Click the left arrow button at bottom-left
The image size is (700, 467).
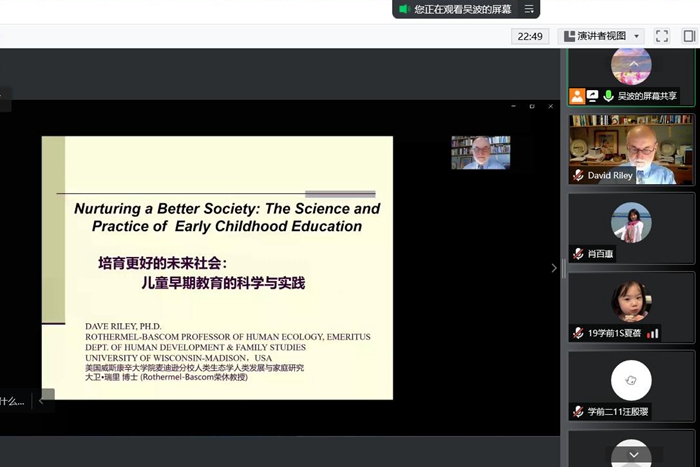[x=42, y=401]
